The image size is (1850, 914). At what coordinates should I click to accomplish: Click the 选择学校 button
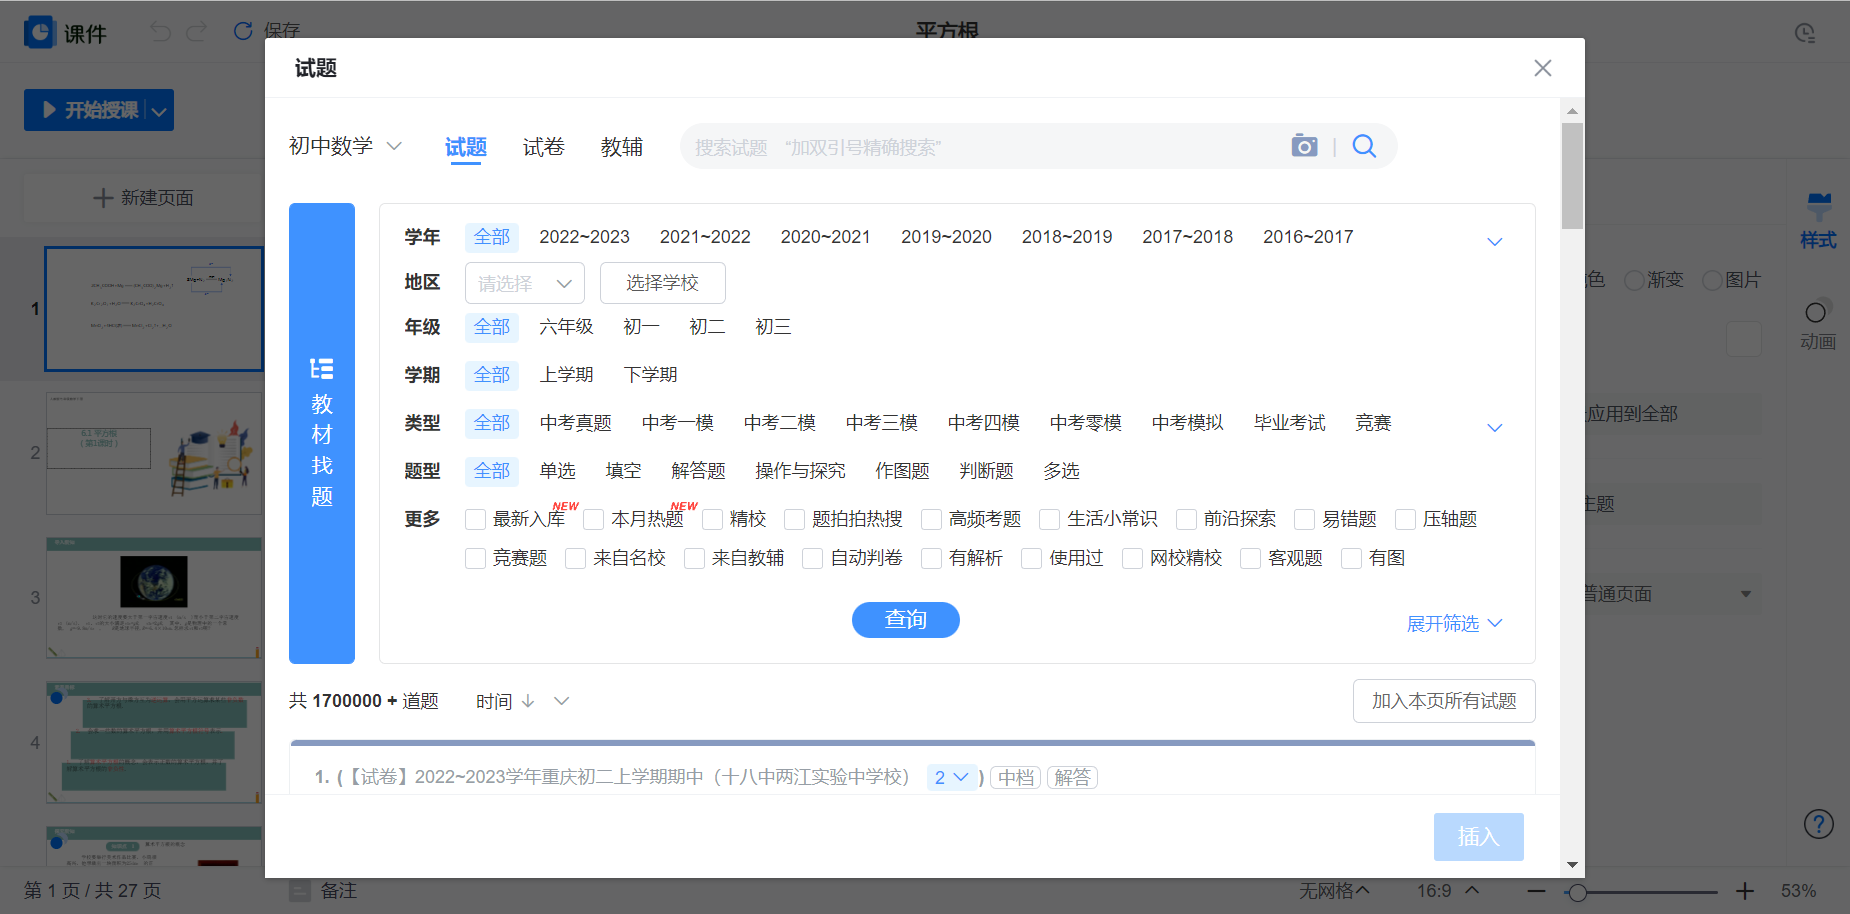coord(663,283)
